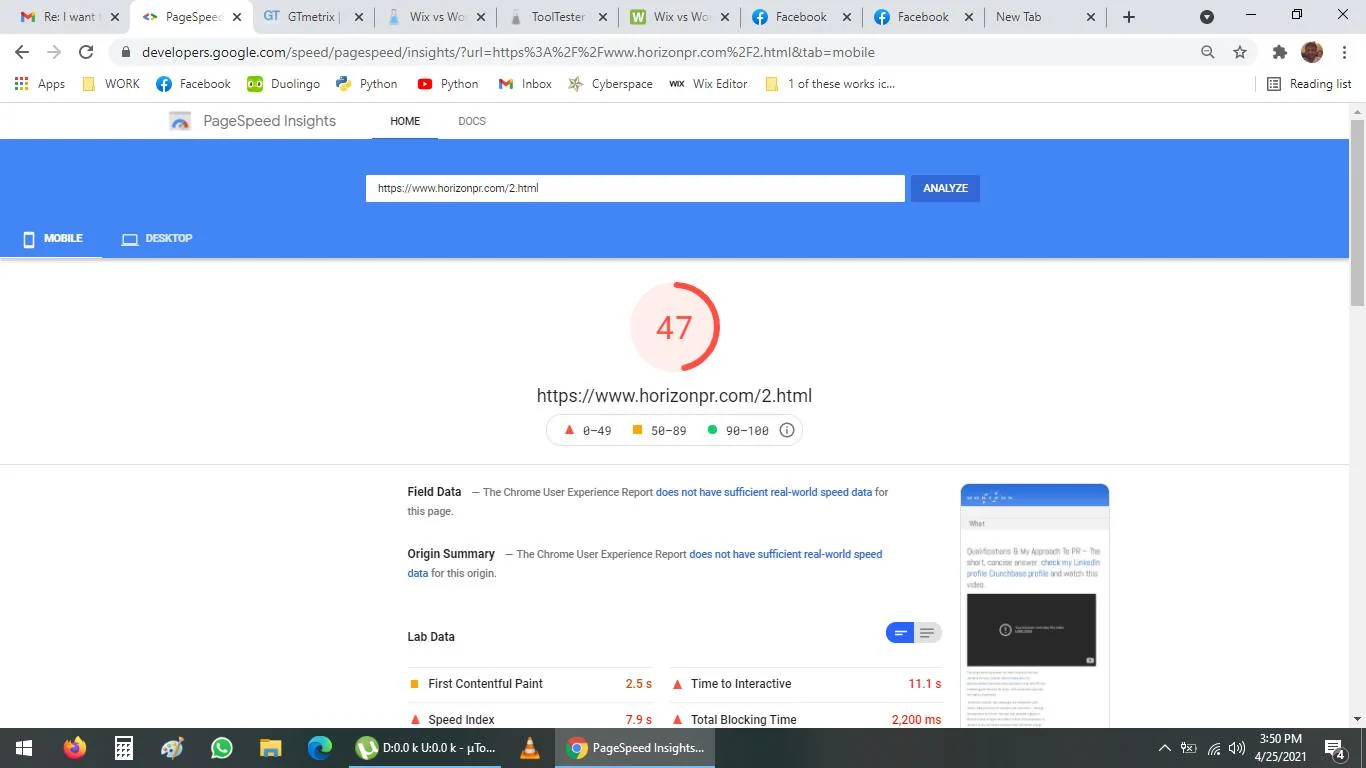The image size is (1366, 768).
Task: Click the 'Speed Index' metric label
Action: click(461, 720)
